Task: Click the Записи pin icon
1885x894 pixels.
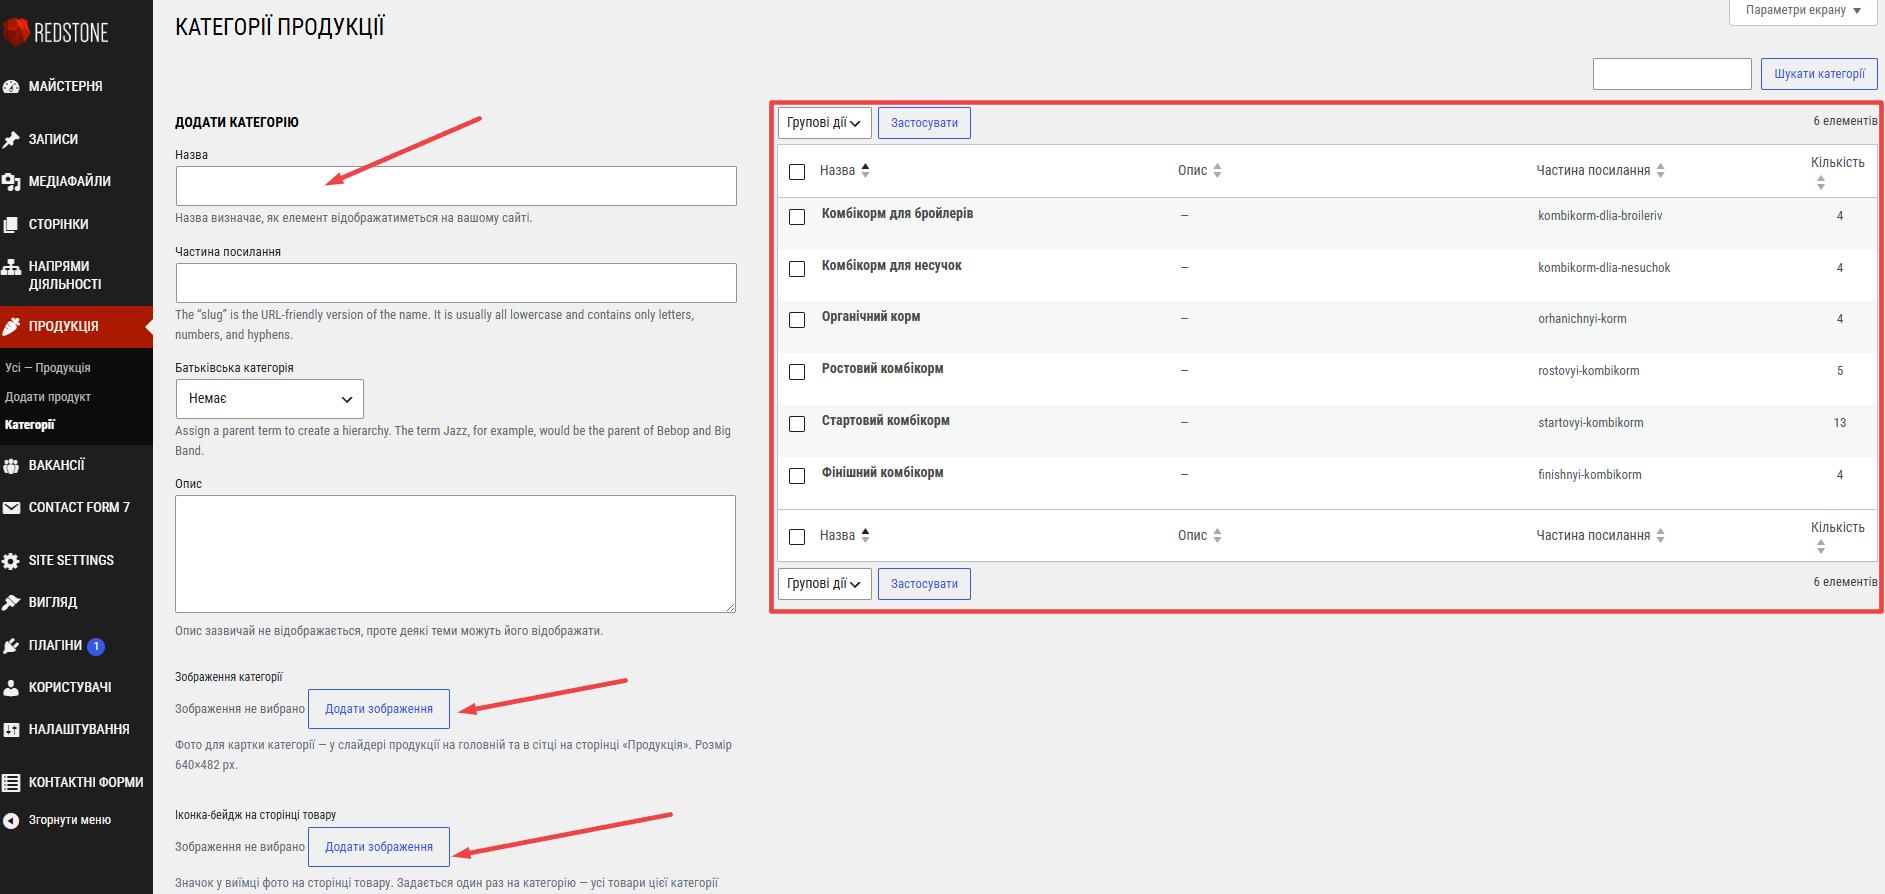Action: [x=11, y=140]
